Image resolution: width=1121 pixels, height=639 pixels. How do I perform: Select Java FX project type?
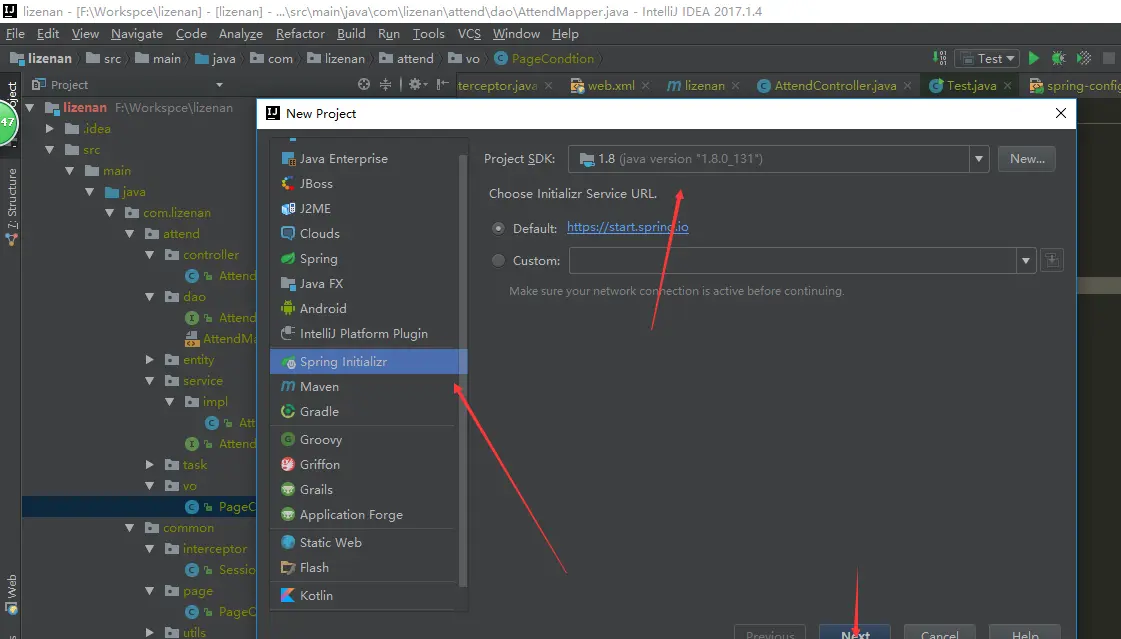coord(368,284)
